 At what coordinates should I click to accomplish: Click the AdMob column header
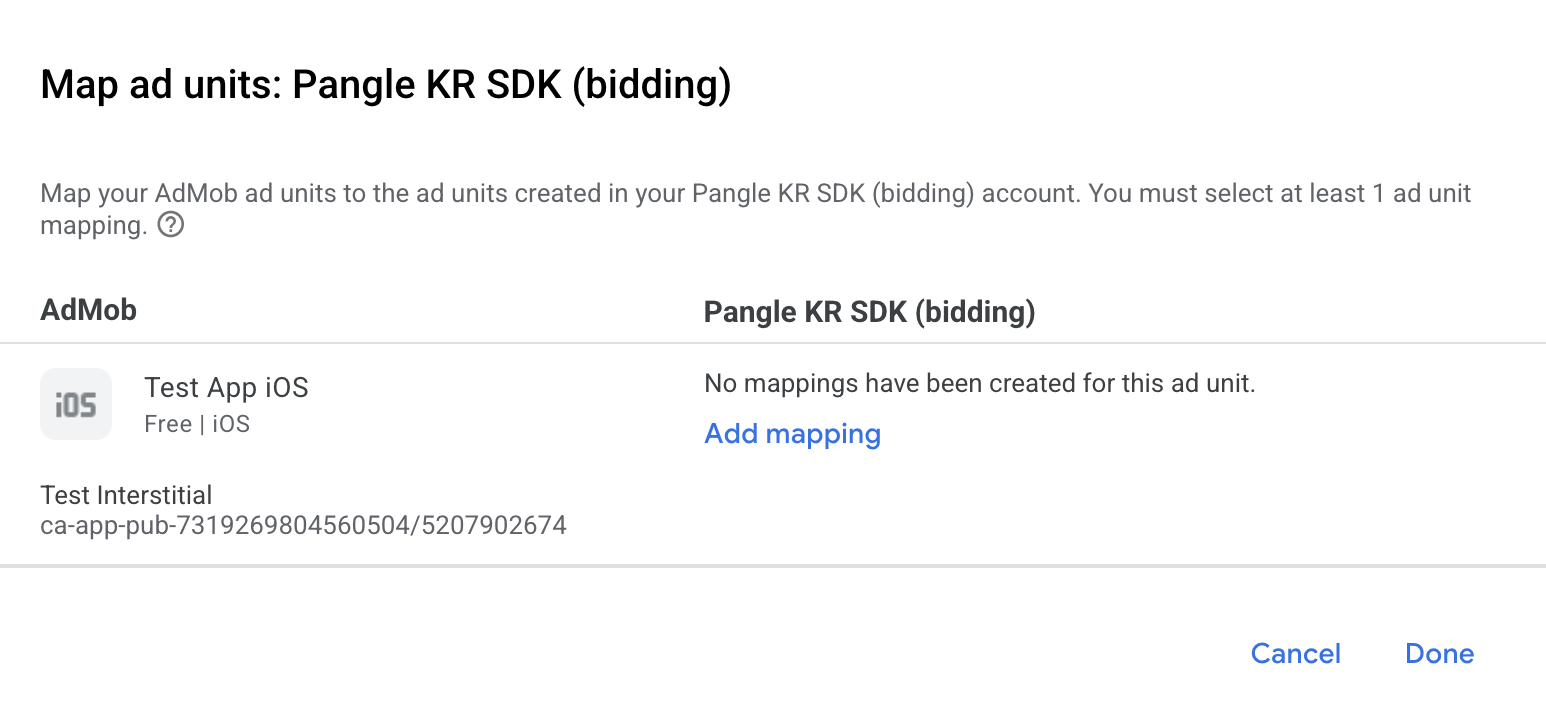88,310
